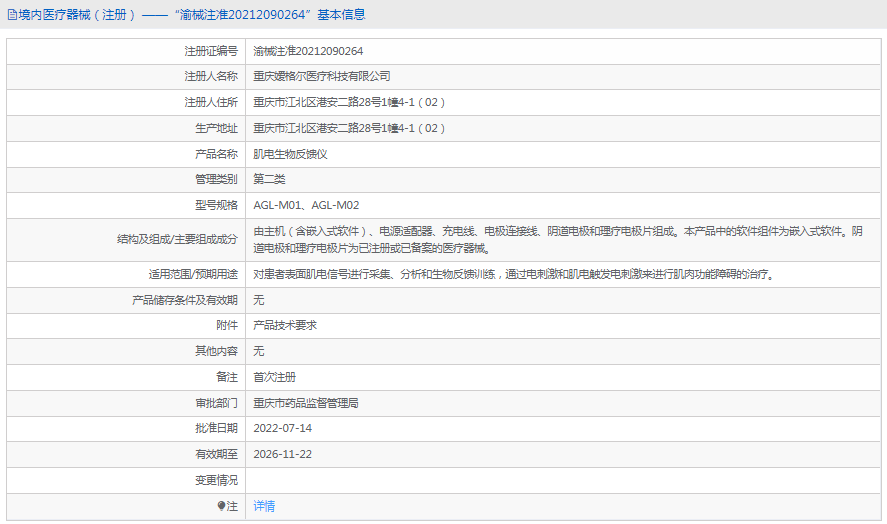
Task: Click approval department 重庆市药品监督管理局
Action: point(305,403)
